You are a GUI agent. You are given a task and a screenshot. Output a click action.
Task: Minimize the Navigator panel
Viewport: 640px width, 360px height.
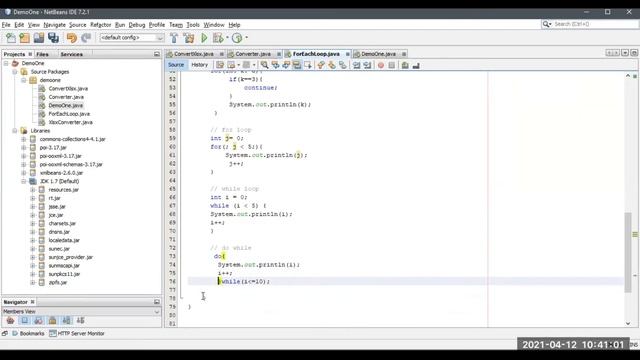157,302
